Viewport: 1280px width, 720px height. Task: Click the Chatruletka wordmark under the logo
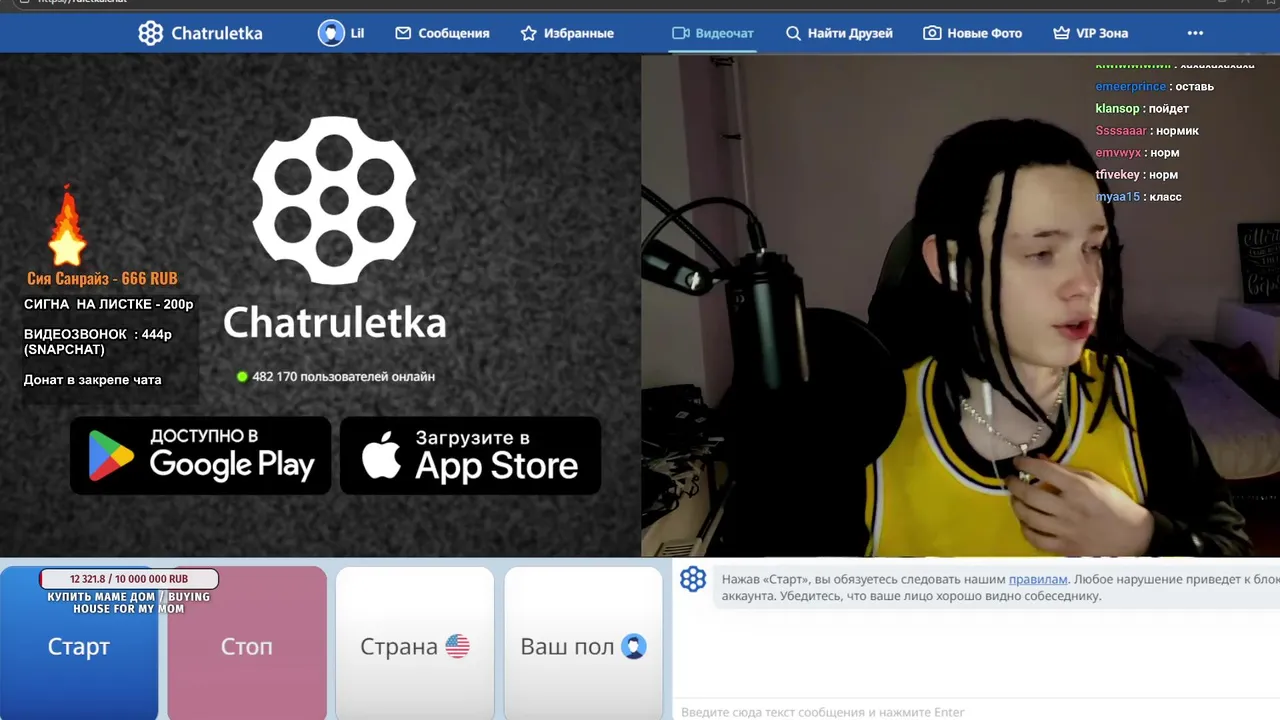pos(334,322)
